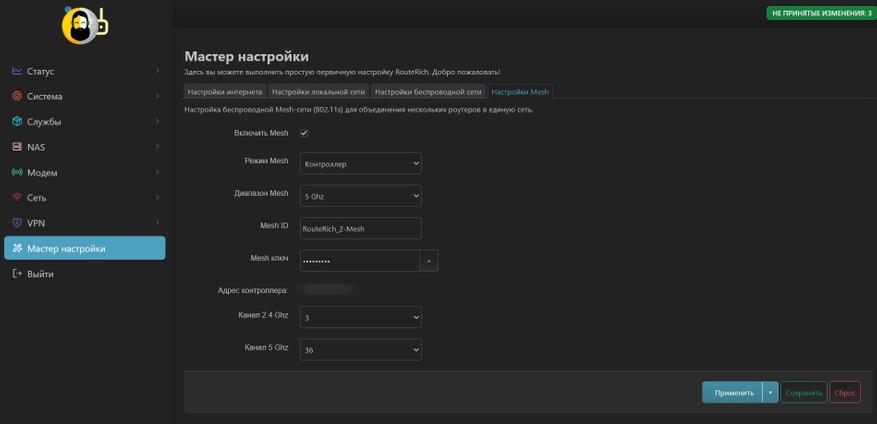Switch to Настройки интернета tab
877x424 pixels.
point(225,92)
